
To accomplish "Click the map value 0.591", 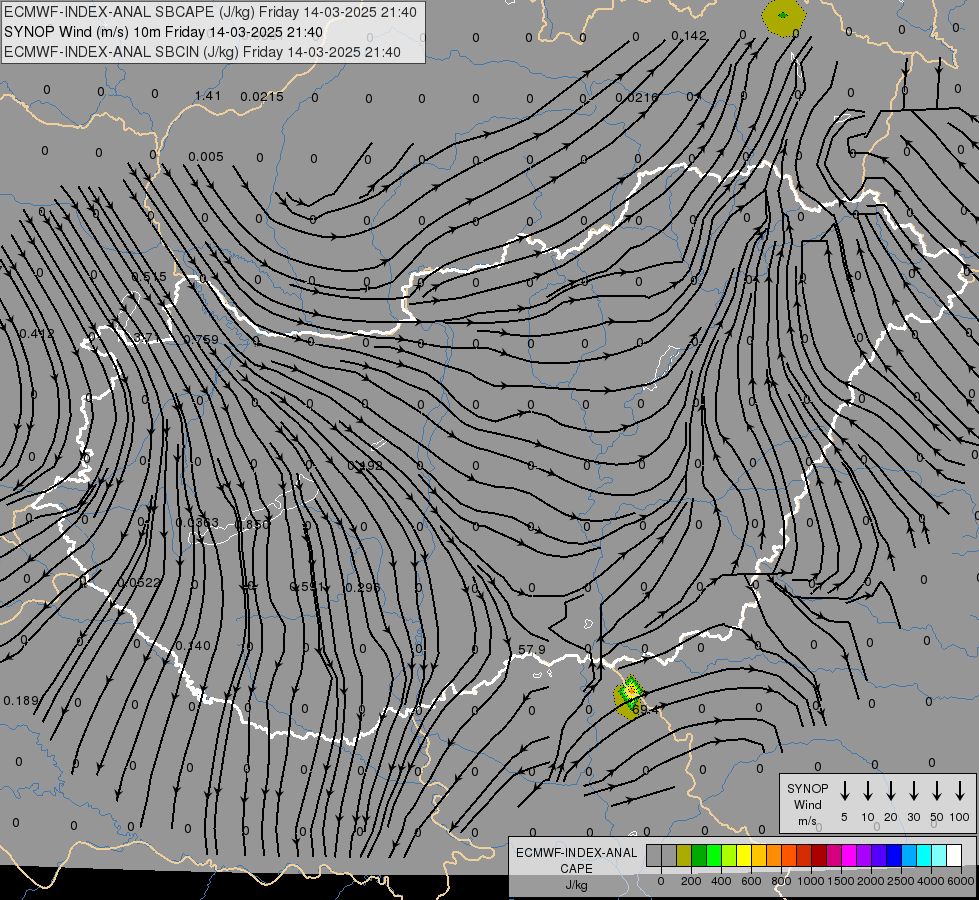I will 307,586.
